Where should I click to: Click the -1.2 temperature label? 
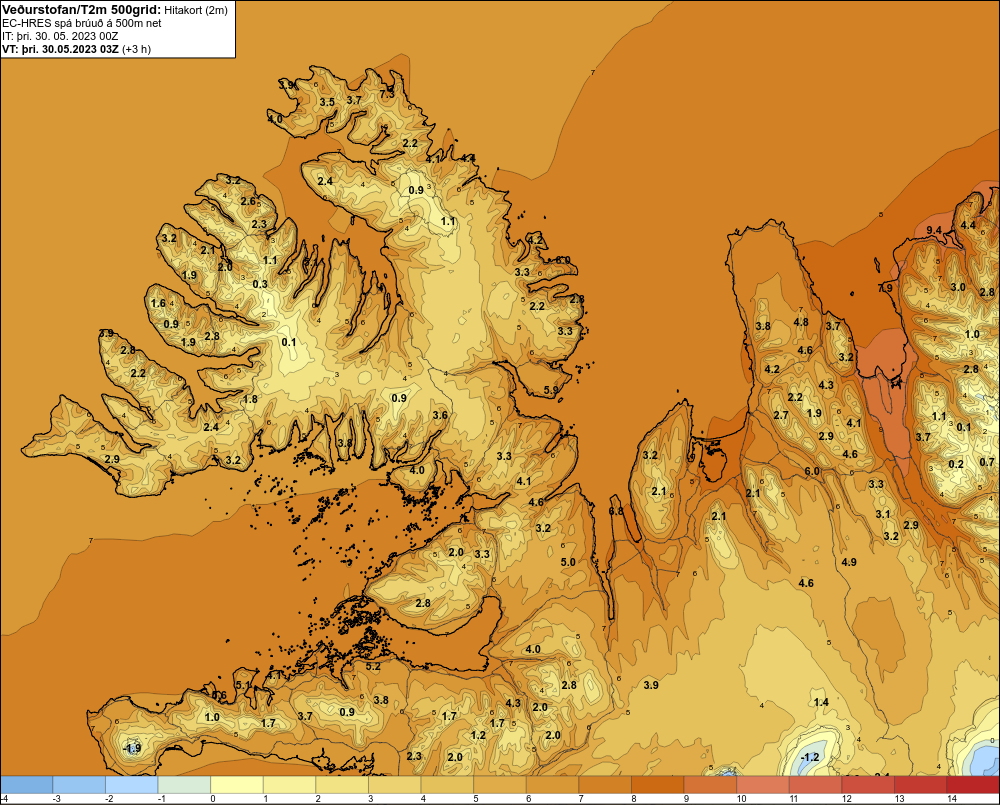tap(809, 757)
